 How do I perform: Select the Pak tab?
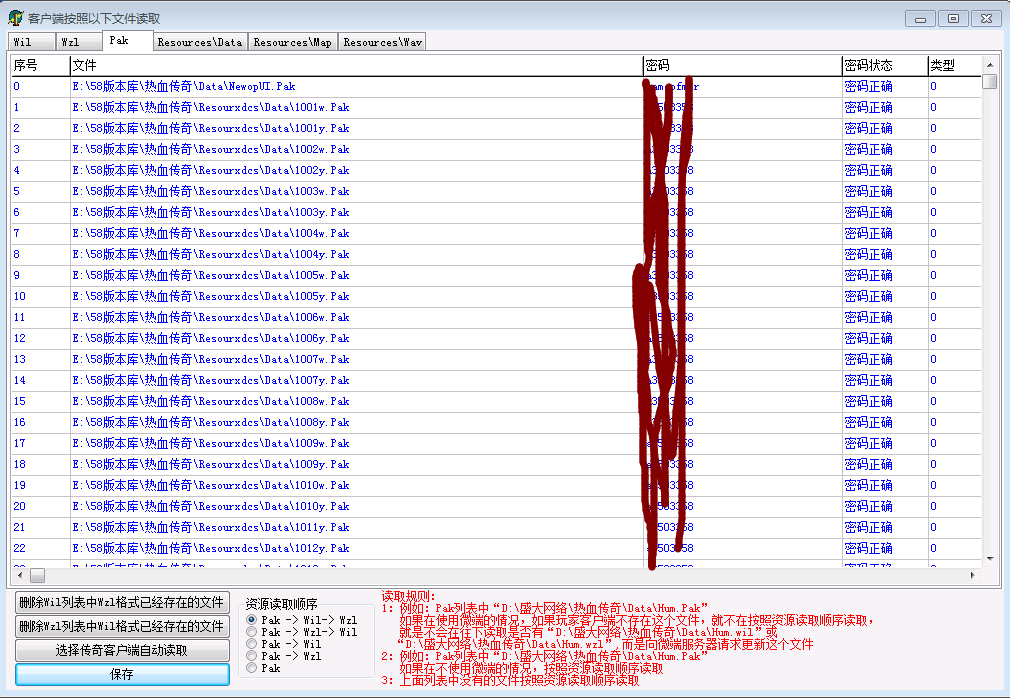[x=128, y=41]
